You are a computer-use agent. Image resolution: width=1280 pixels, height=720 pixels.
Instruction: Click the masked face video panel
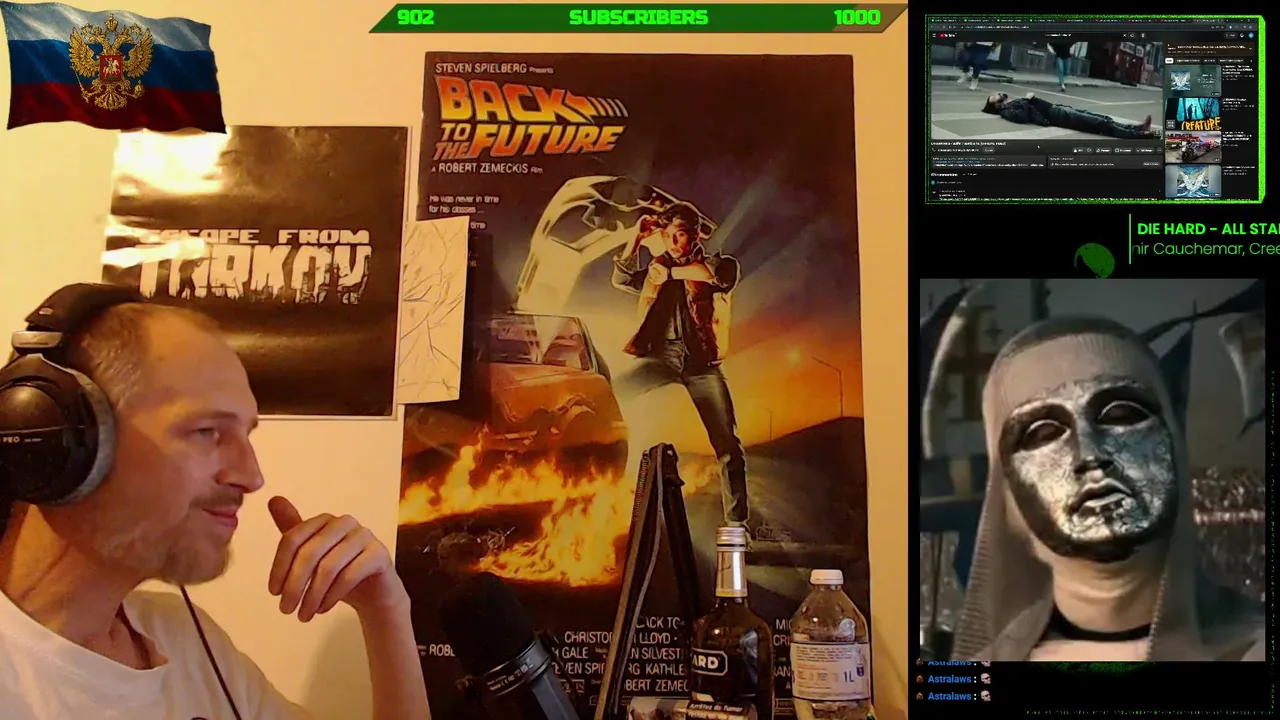pos(1092,469)
